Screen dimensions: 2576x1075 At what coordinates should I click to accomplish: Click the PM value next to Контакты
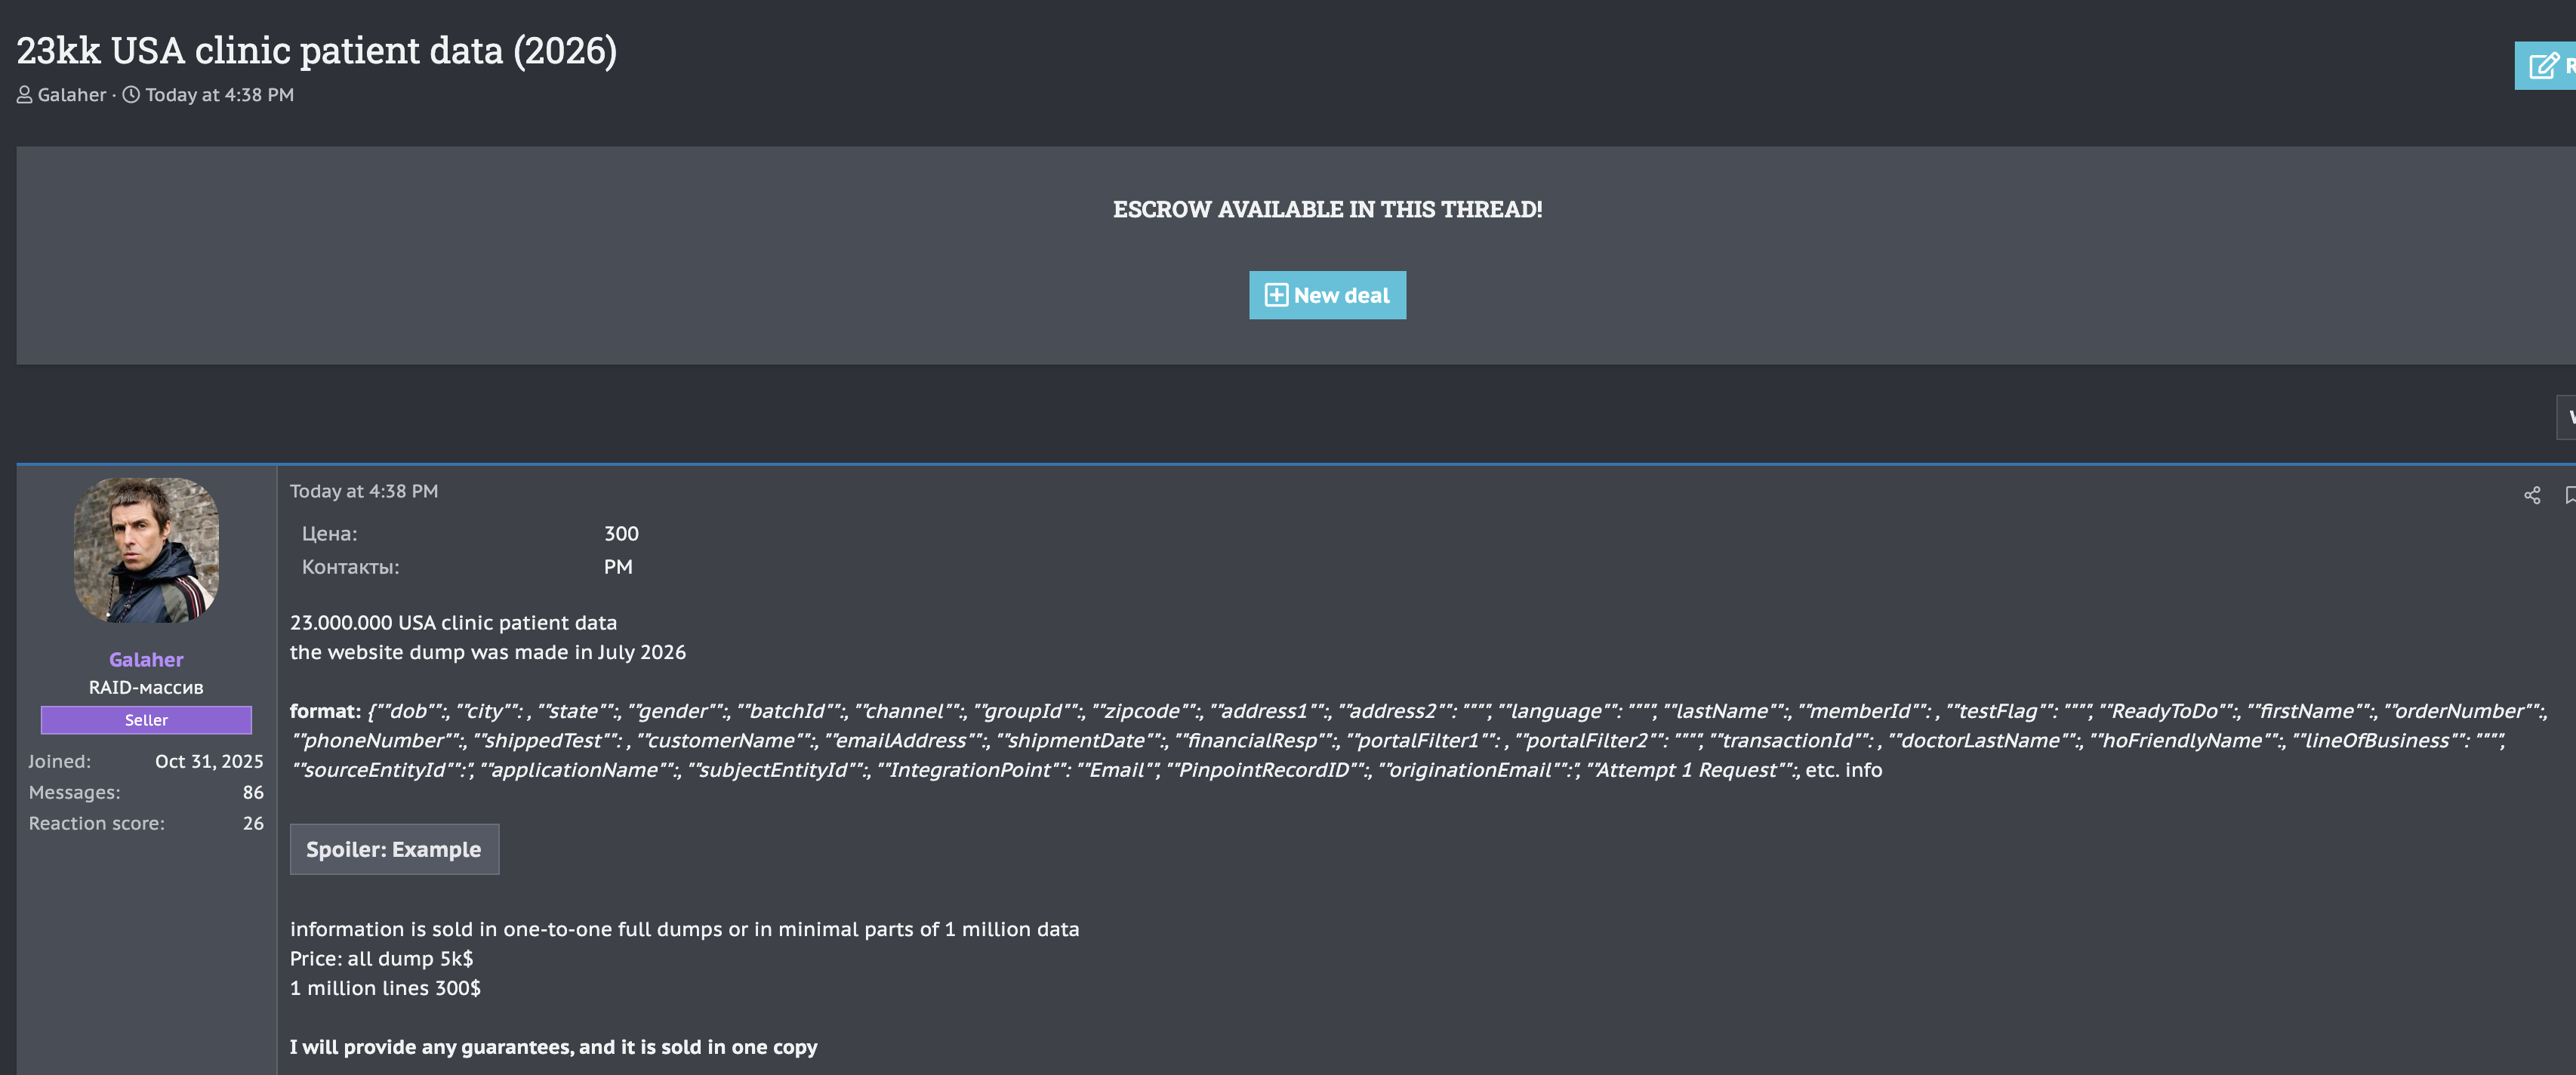click(x=618, y=567)
